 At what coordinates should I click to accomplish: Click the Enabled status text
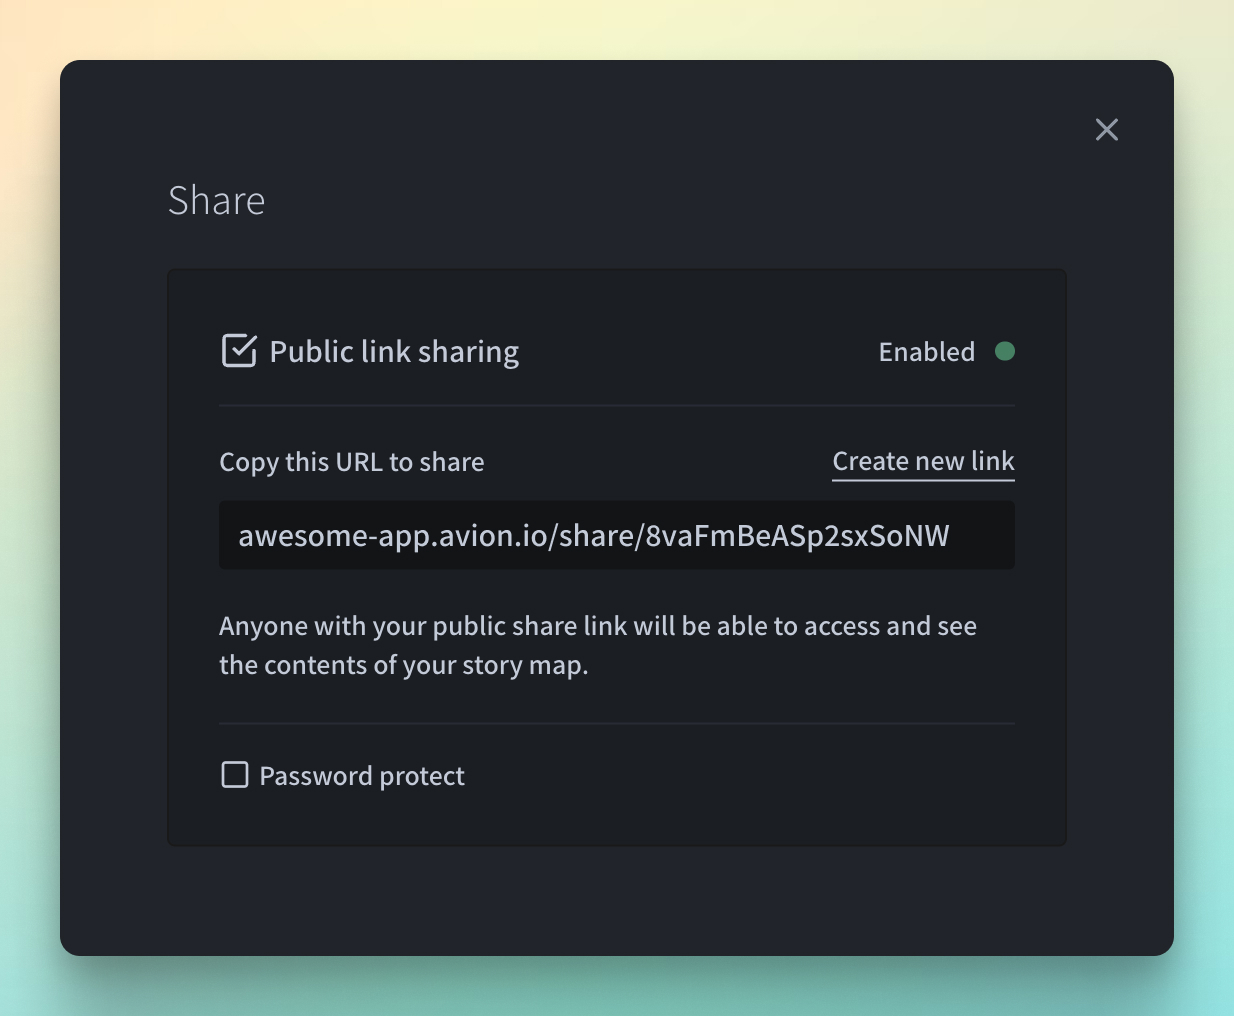(926, 352)
